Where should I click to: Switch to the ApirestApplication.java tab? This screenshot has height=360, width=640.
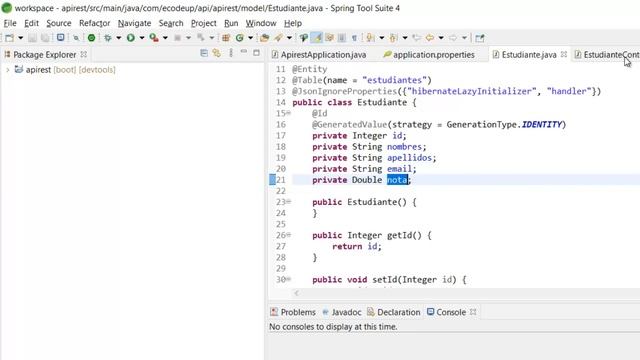[x=319, y=55]
